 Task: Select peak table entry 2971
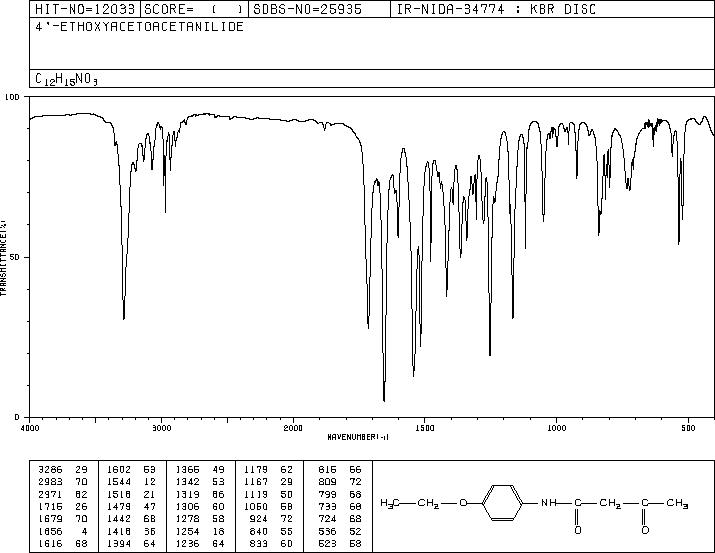tap(50, 494)
